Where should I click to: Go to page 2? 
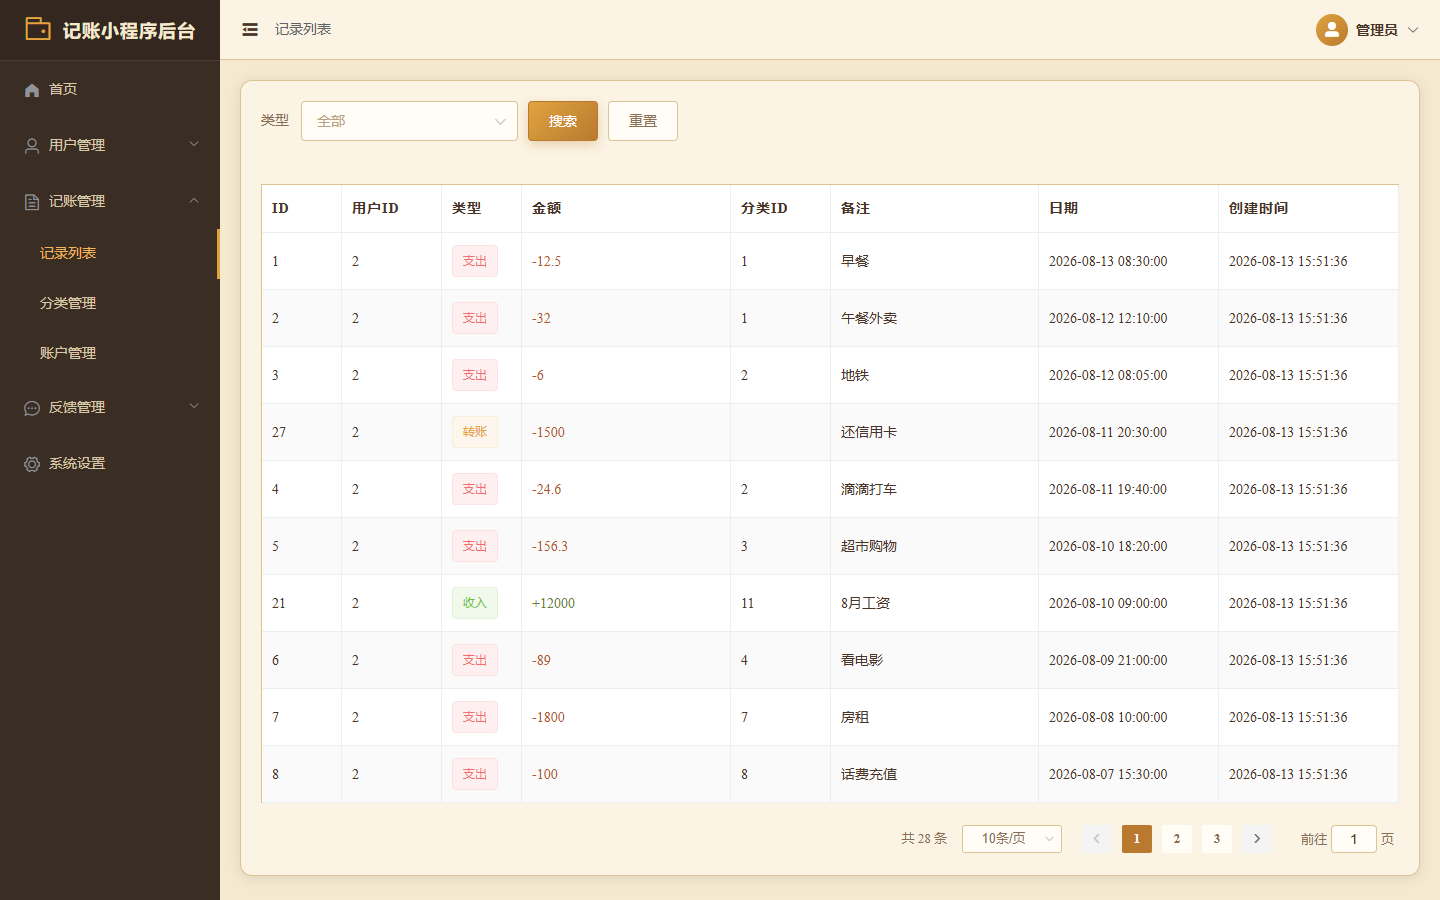tap(1177, 839)
